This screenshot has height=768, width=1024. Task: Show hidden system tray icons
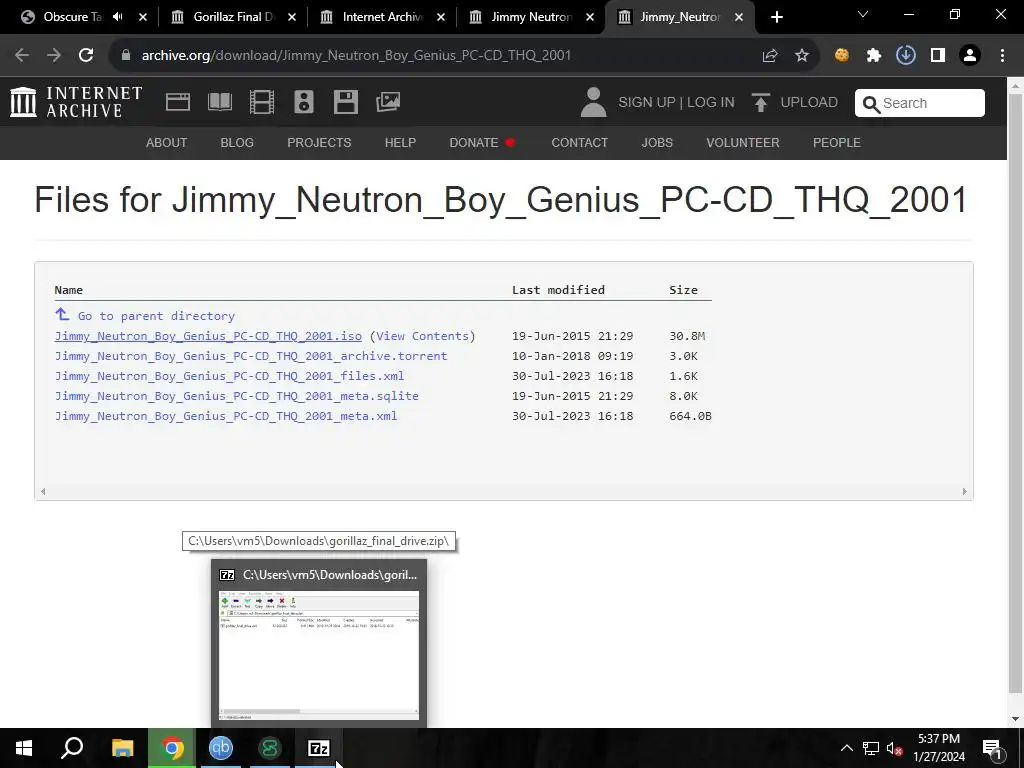pos(846,748)
